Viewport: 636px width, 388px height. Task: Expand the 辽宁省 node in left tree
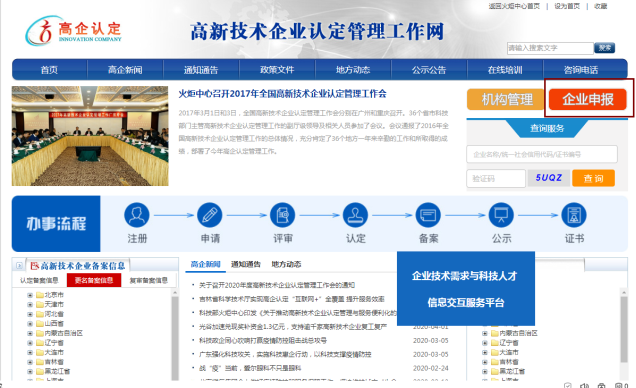[x=30, y=343]
